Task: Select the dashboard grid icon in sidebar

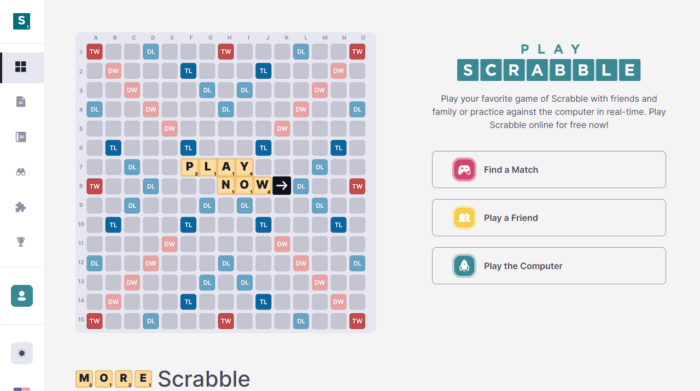Action: click(x=21, y=67)
